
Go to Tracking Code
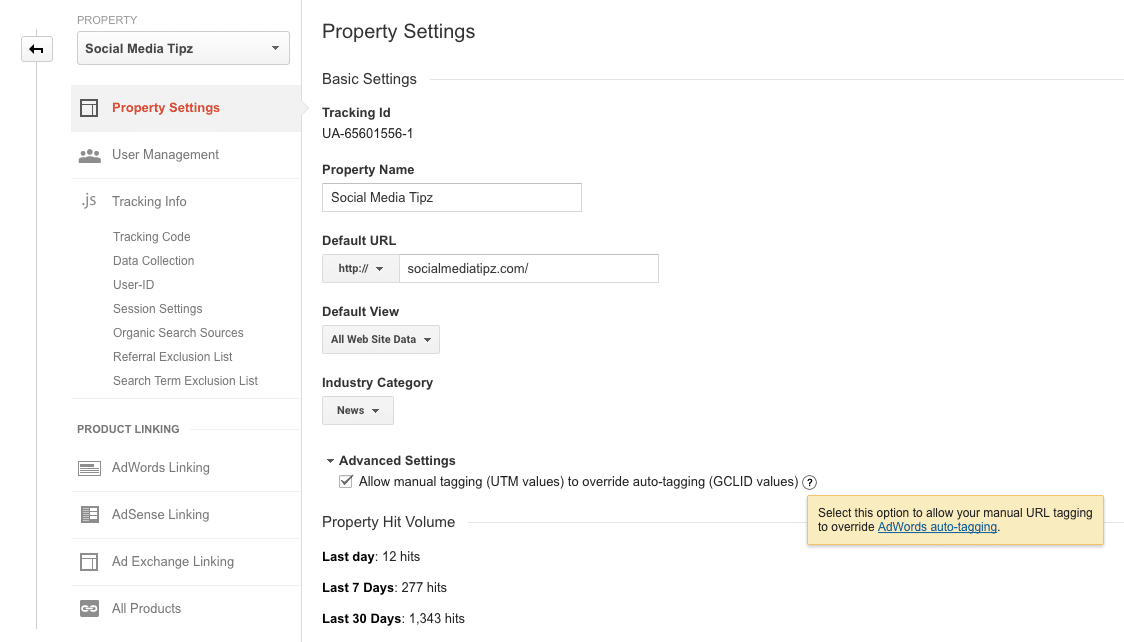[151, 236]
